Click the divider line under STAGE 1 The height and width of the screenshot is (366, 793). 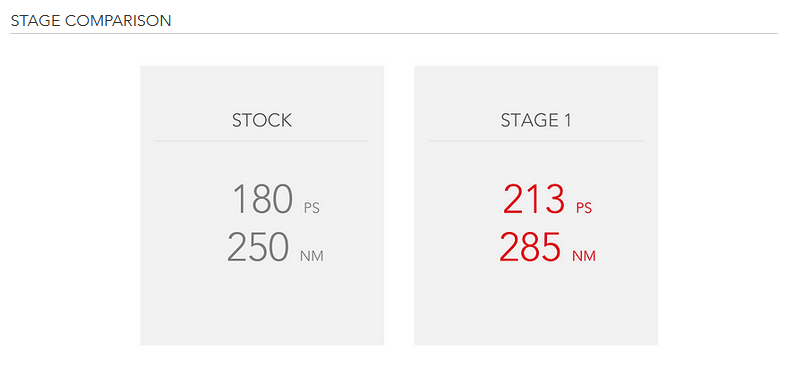[536, 141]
